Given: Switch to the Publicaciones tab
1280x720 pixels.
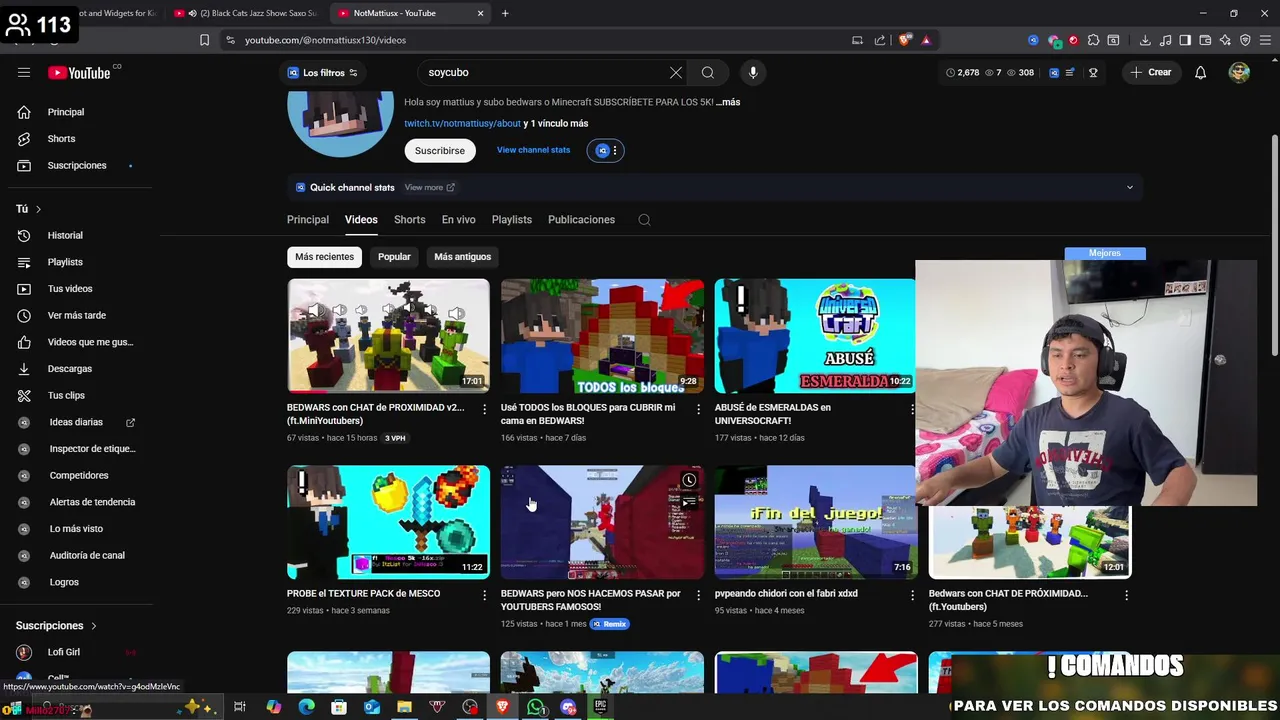Looking at the screenshot, I should pos(581,220).
